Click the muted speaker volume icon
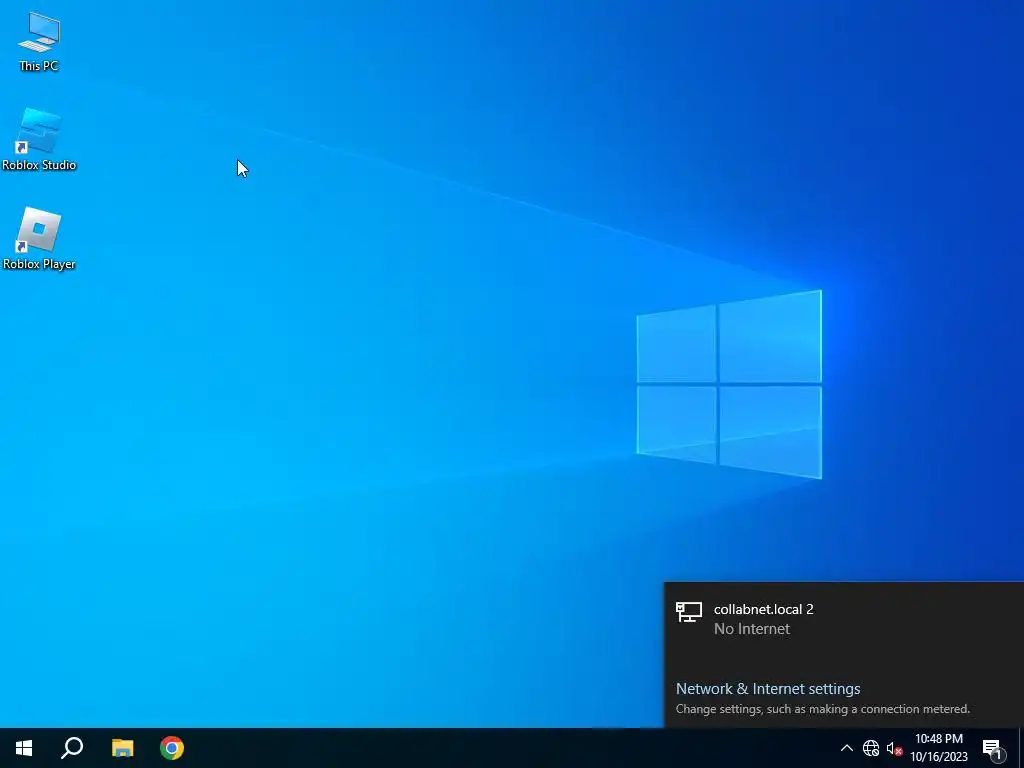Viewport: 1024px width, 768px height. 893,748
